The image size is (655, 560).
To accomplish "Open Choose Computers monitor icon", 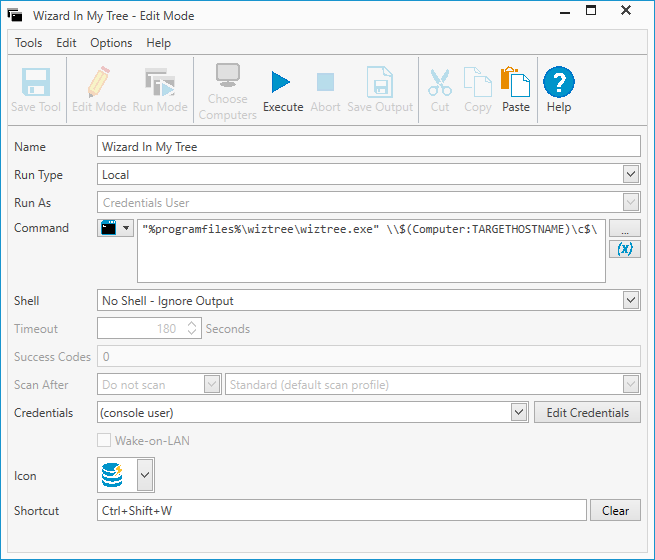I will [228, 75].
